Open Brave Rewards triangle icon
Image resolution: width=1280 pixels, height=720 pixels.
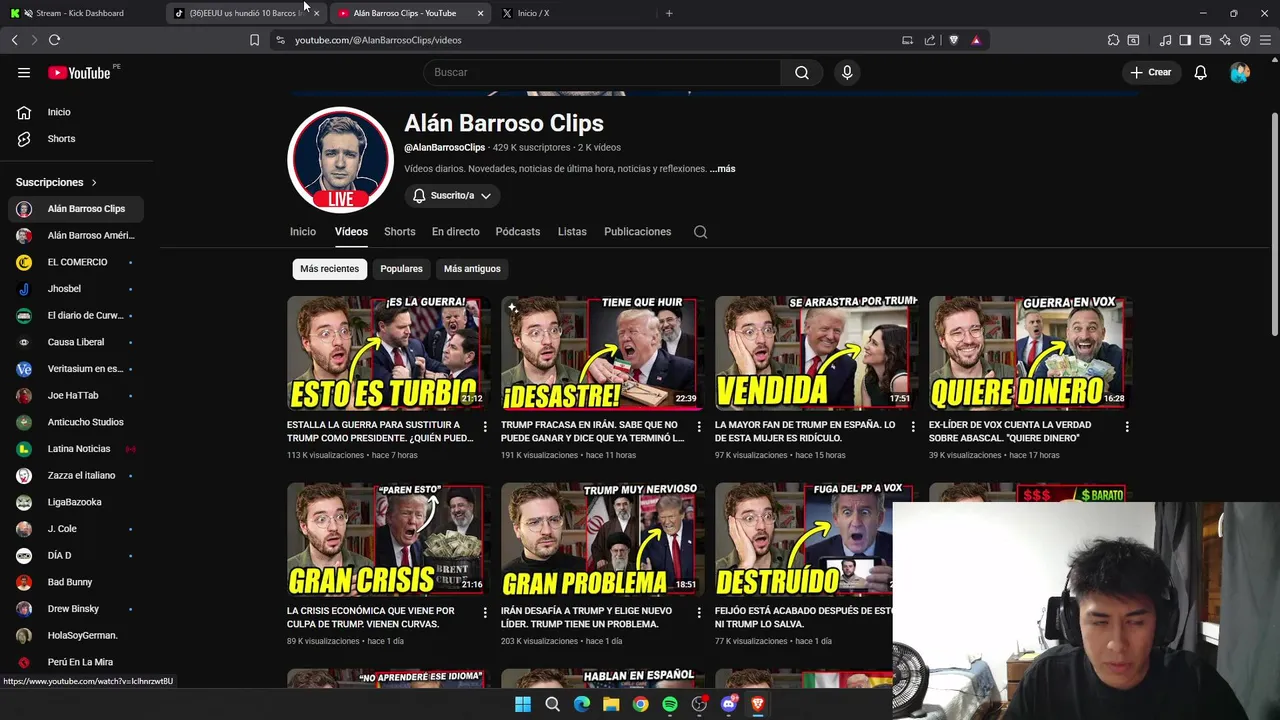point(976,40)
